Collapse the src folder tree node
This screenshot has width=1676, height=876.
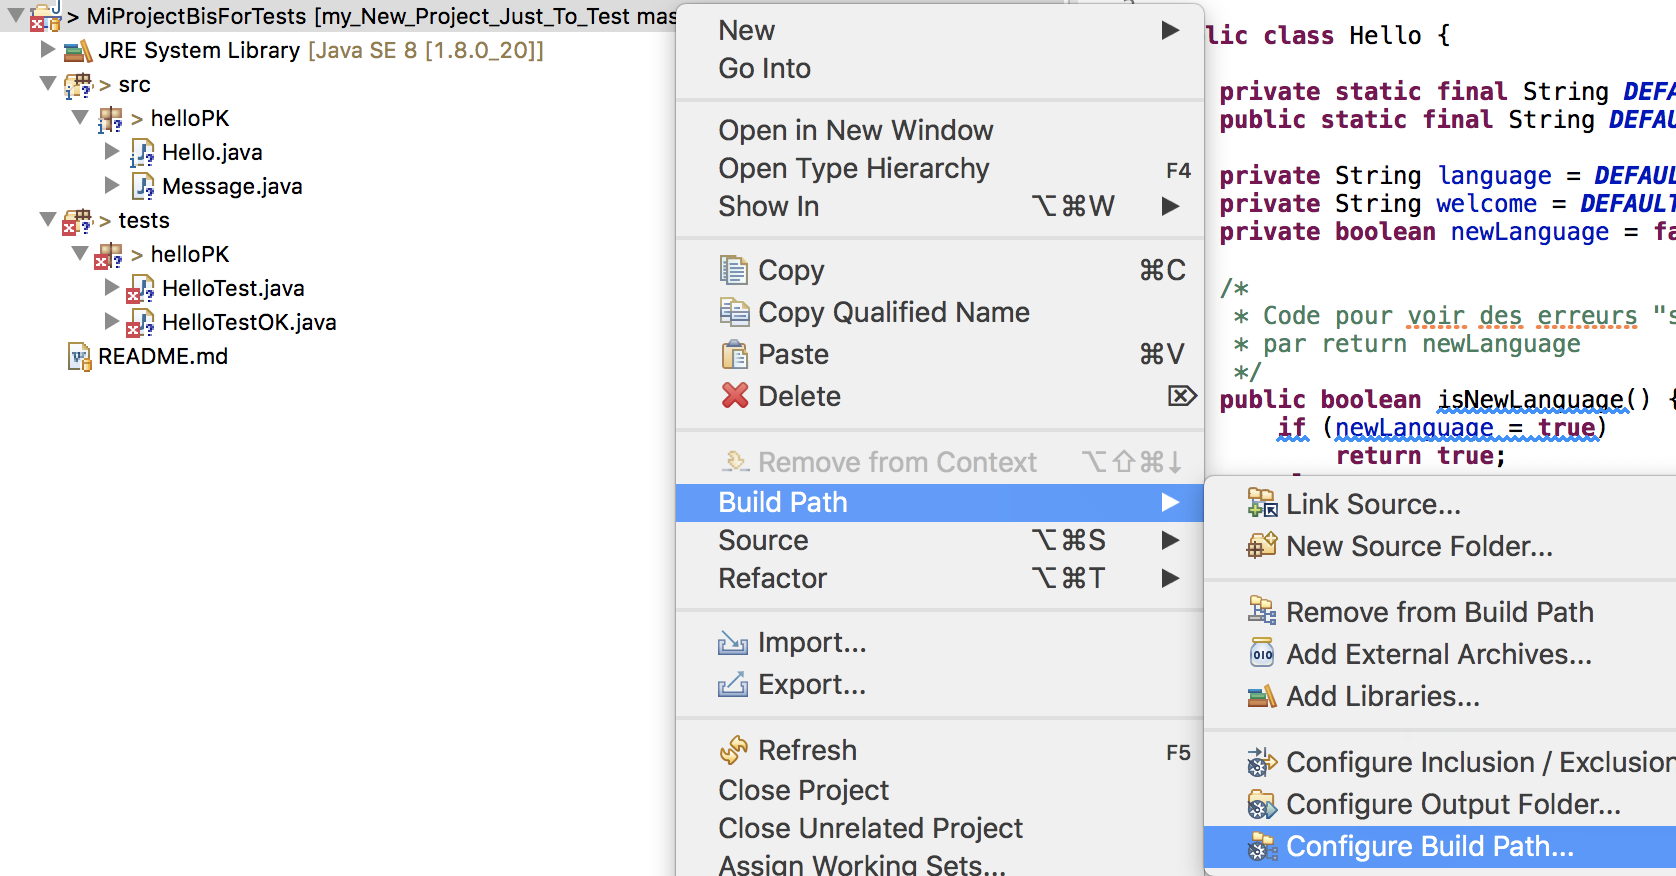[x=47, y=83]
